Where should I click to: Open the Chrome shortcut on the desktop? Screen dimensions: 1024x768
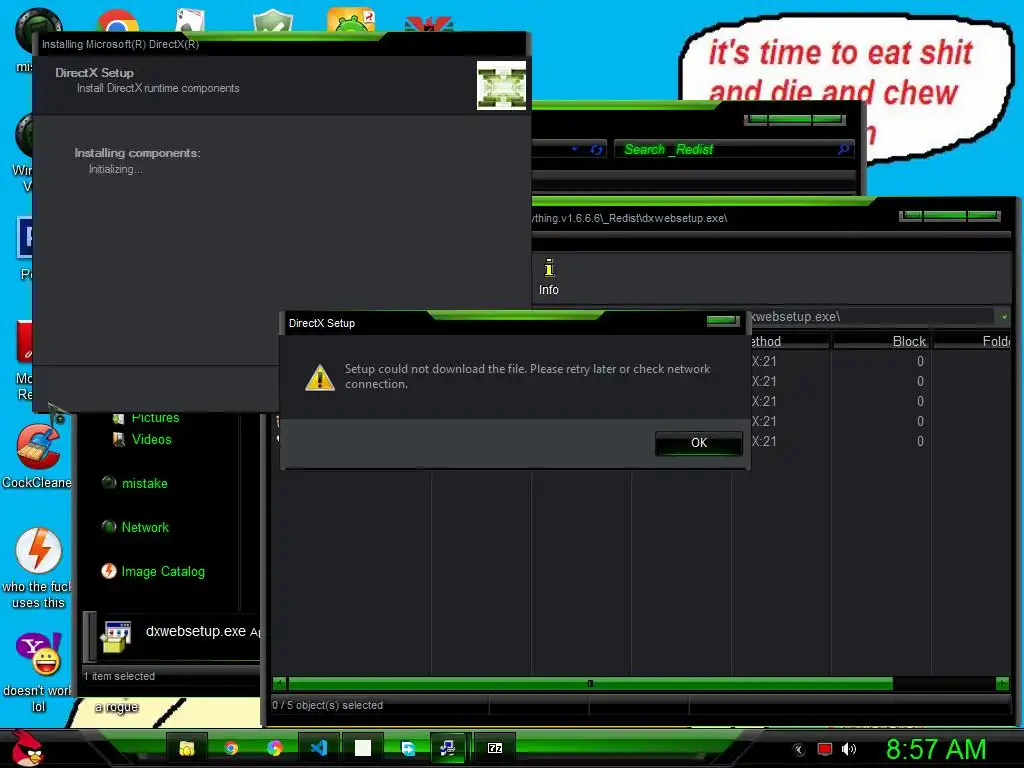118,21
